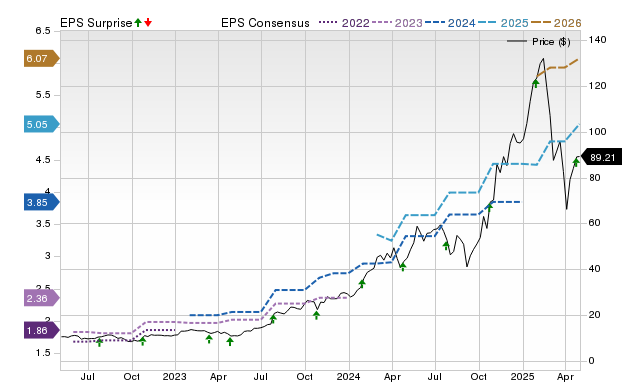The image size is (640, 382).
Task: Click the latest surprise arrow beside 89.21
Action: (576, 162)
